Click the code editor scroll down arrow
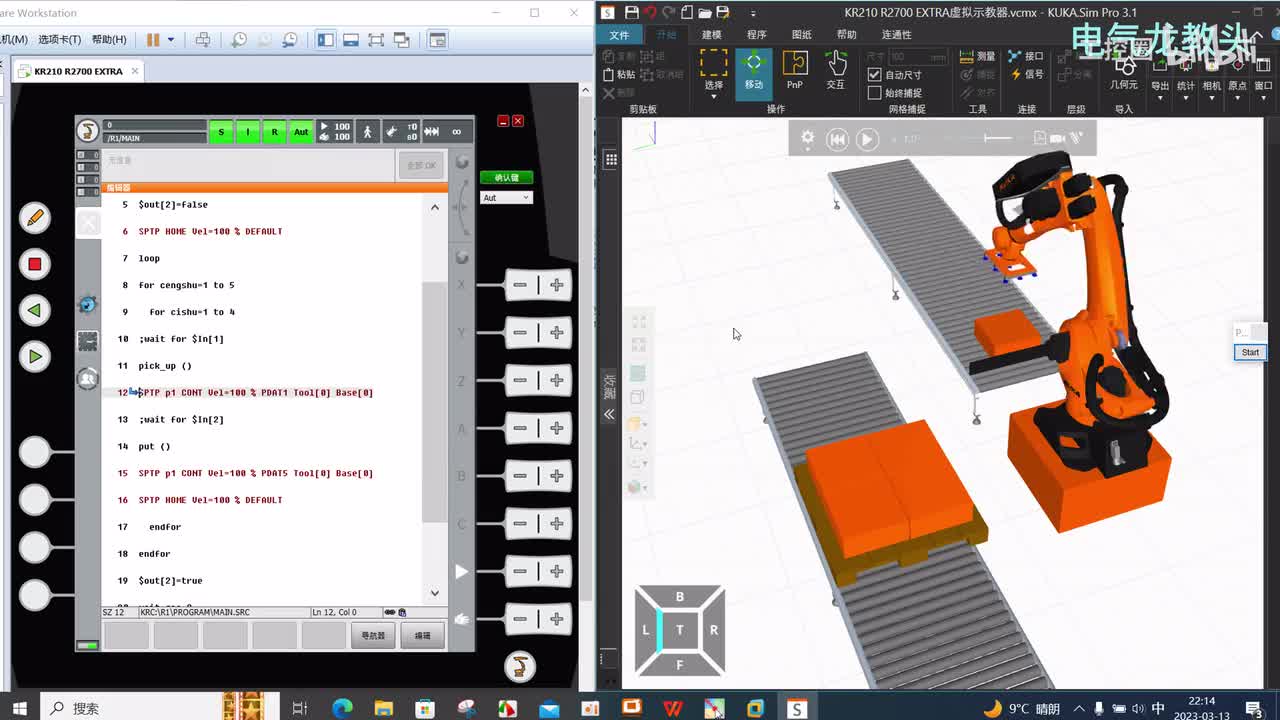 click(434, 593)
